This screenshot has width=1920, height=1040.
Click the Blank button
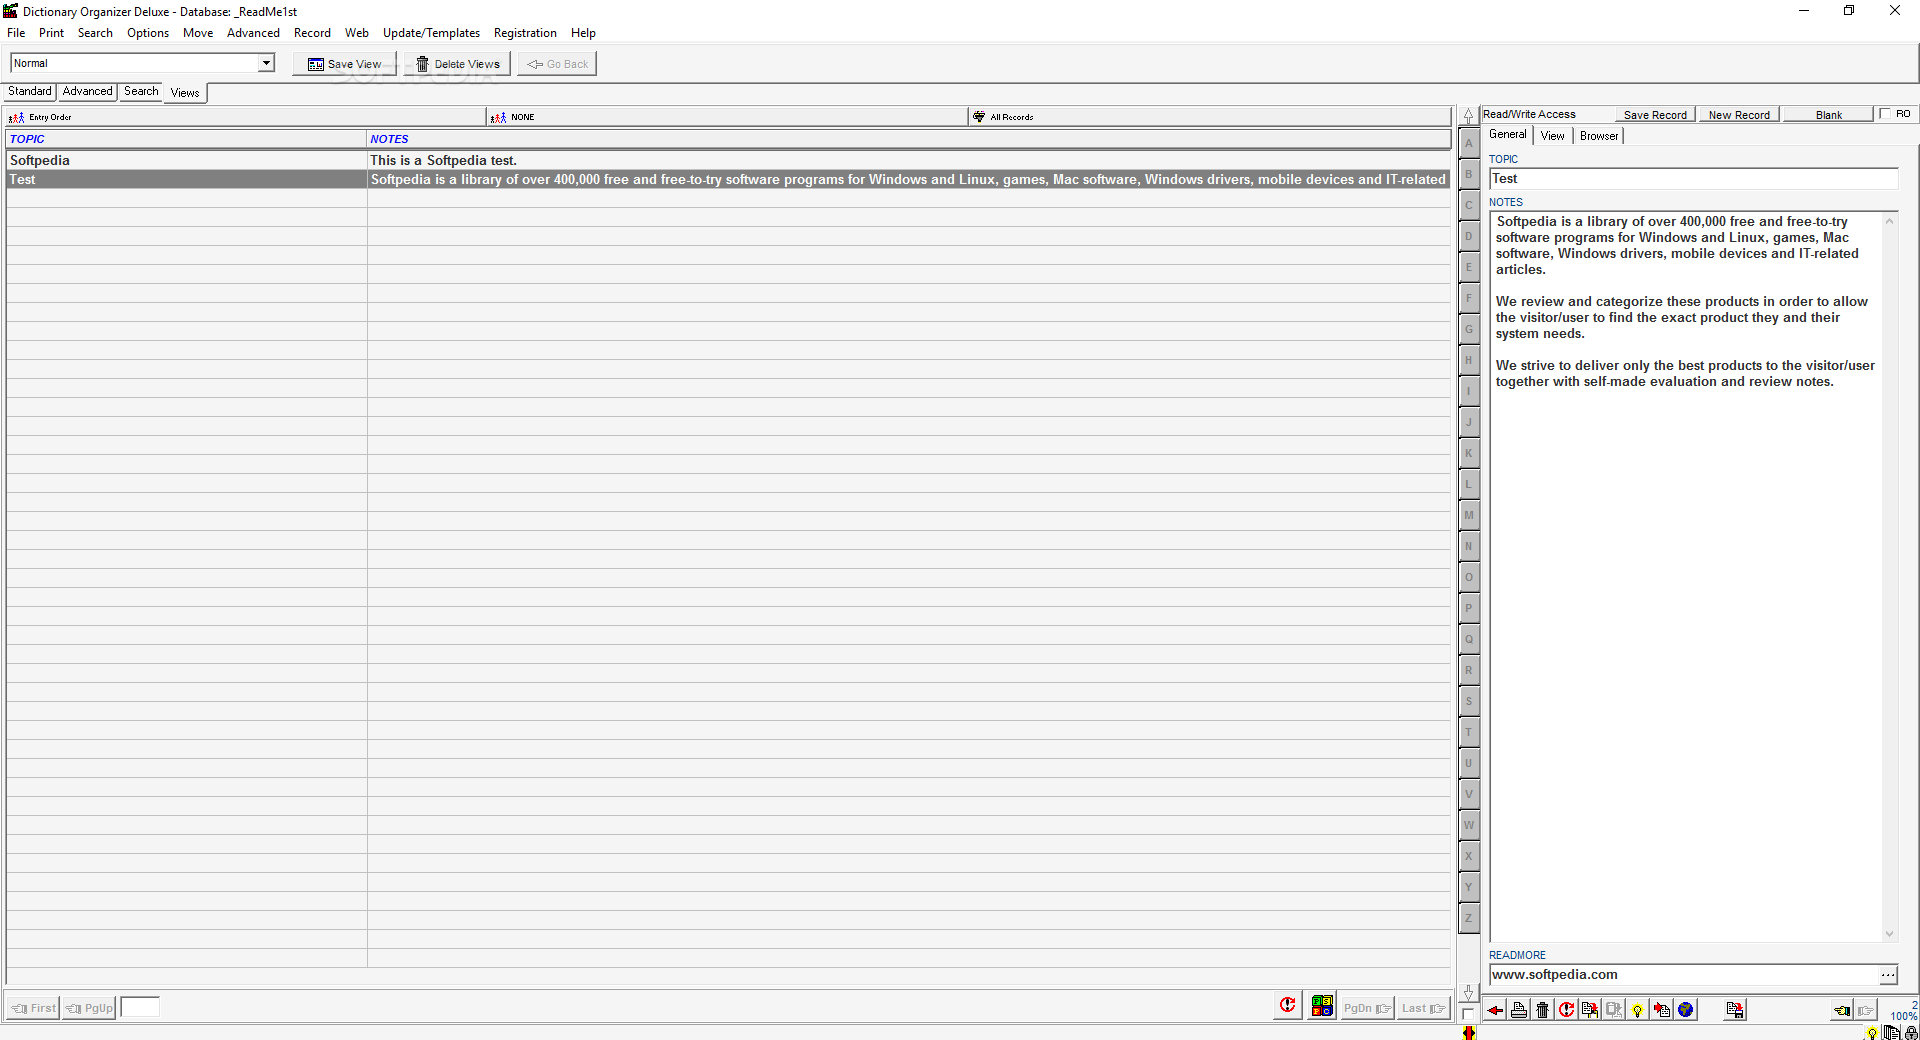point(1829,115)
